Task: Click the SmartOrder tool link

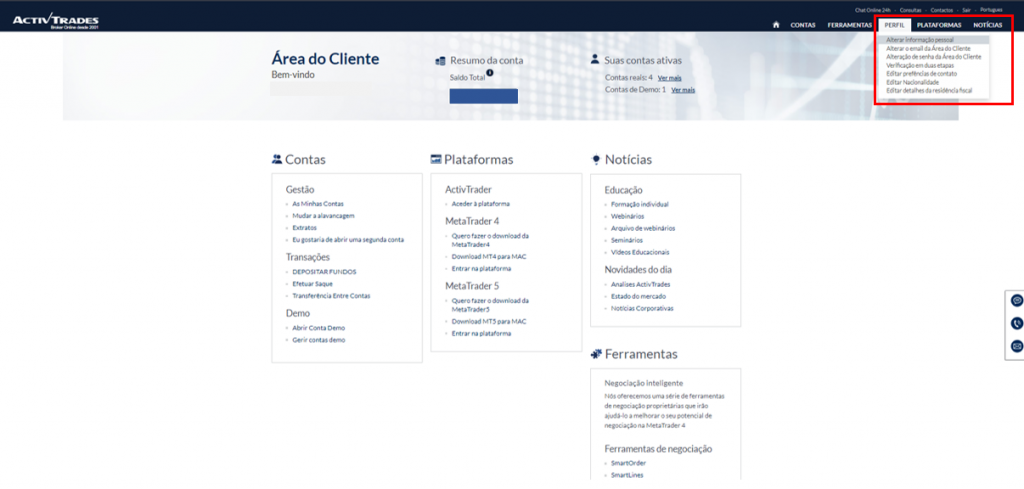Action: tap(628, 463)
